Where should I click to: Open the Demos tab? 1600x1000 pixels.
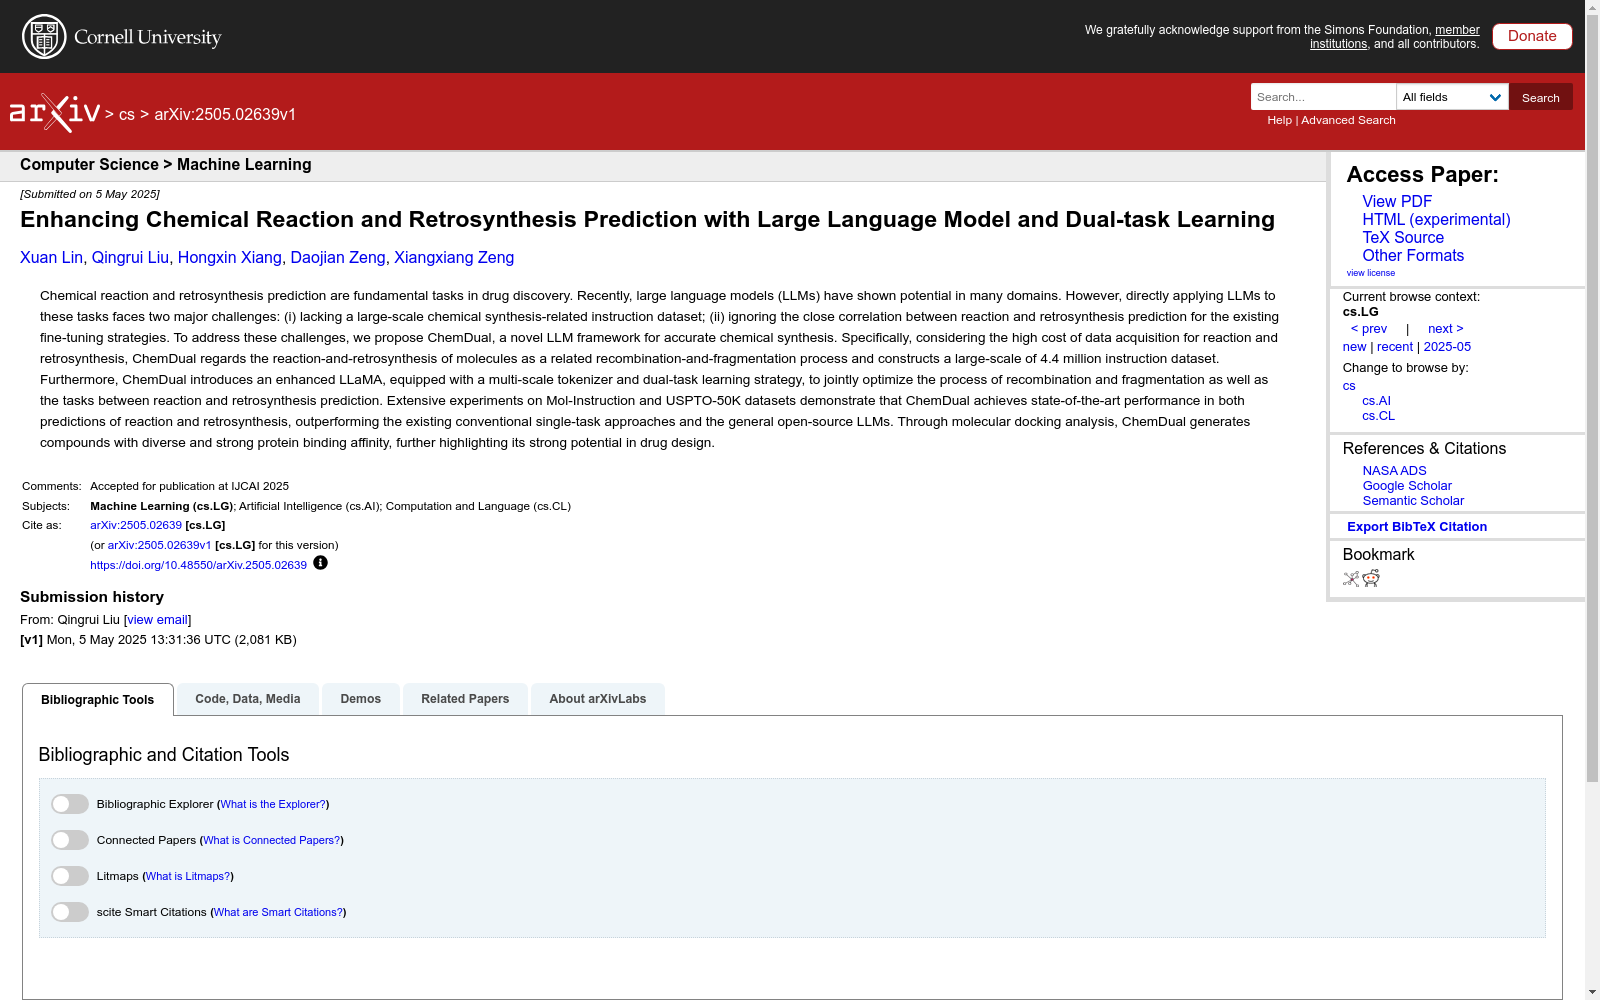coord(361,699)
